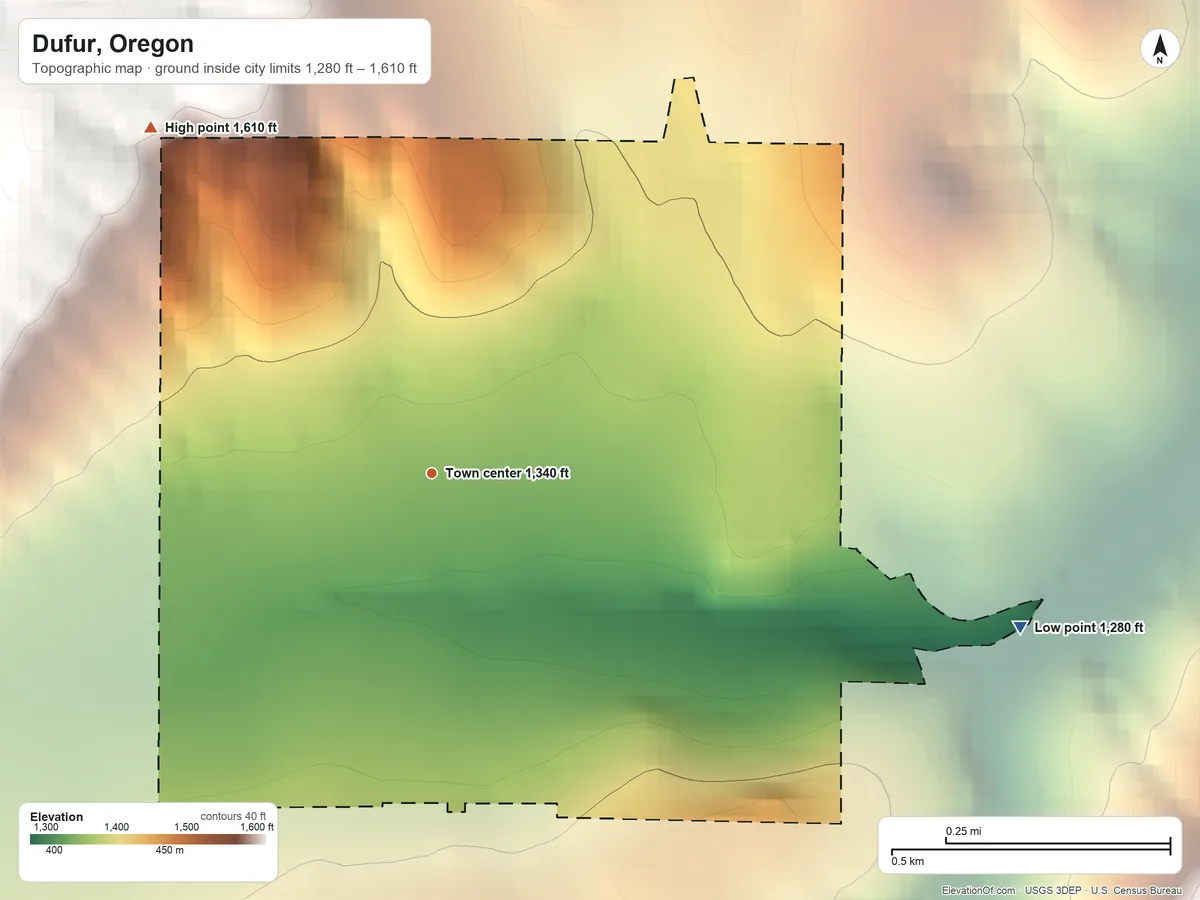
Task: Click the north arrow compass icon
Action: tap(1160, 50)
